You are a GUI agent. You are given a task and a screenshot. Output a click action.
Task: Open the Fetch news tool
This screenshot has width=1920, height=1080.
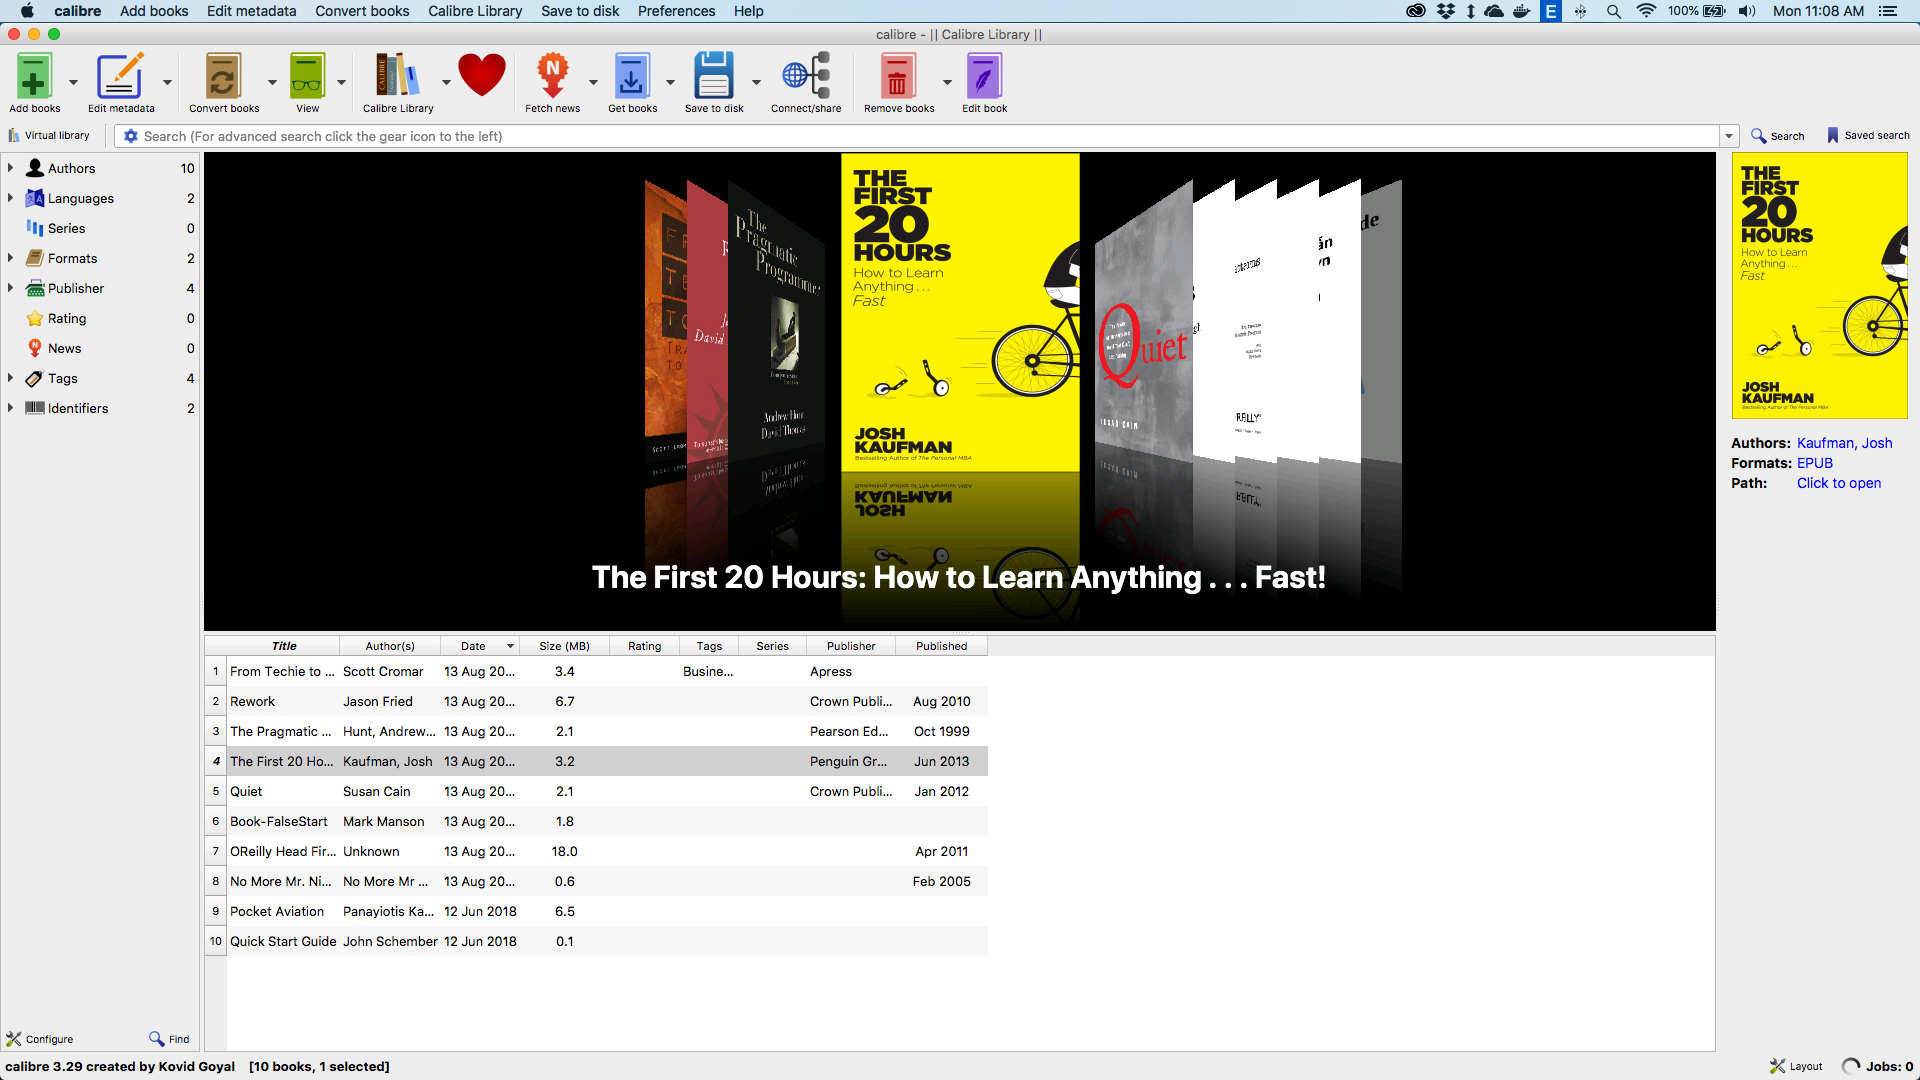(x=552, y=77)
